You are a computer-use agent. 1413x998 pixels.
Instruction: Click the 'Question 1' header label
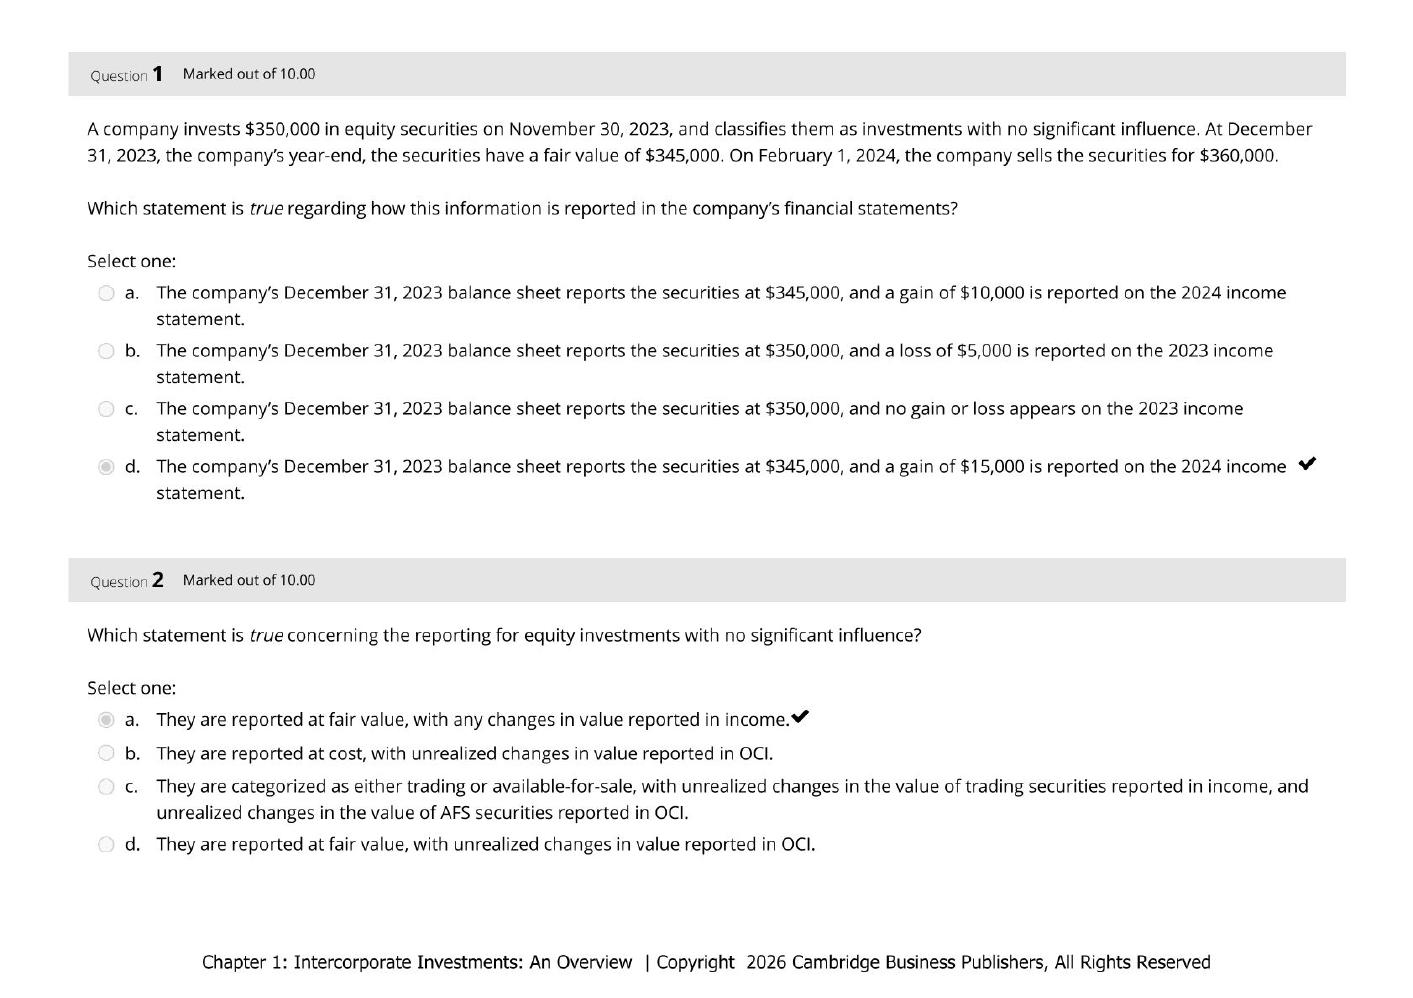coord(127,75)
